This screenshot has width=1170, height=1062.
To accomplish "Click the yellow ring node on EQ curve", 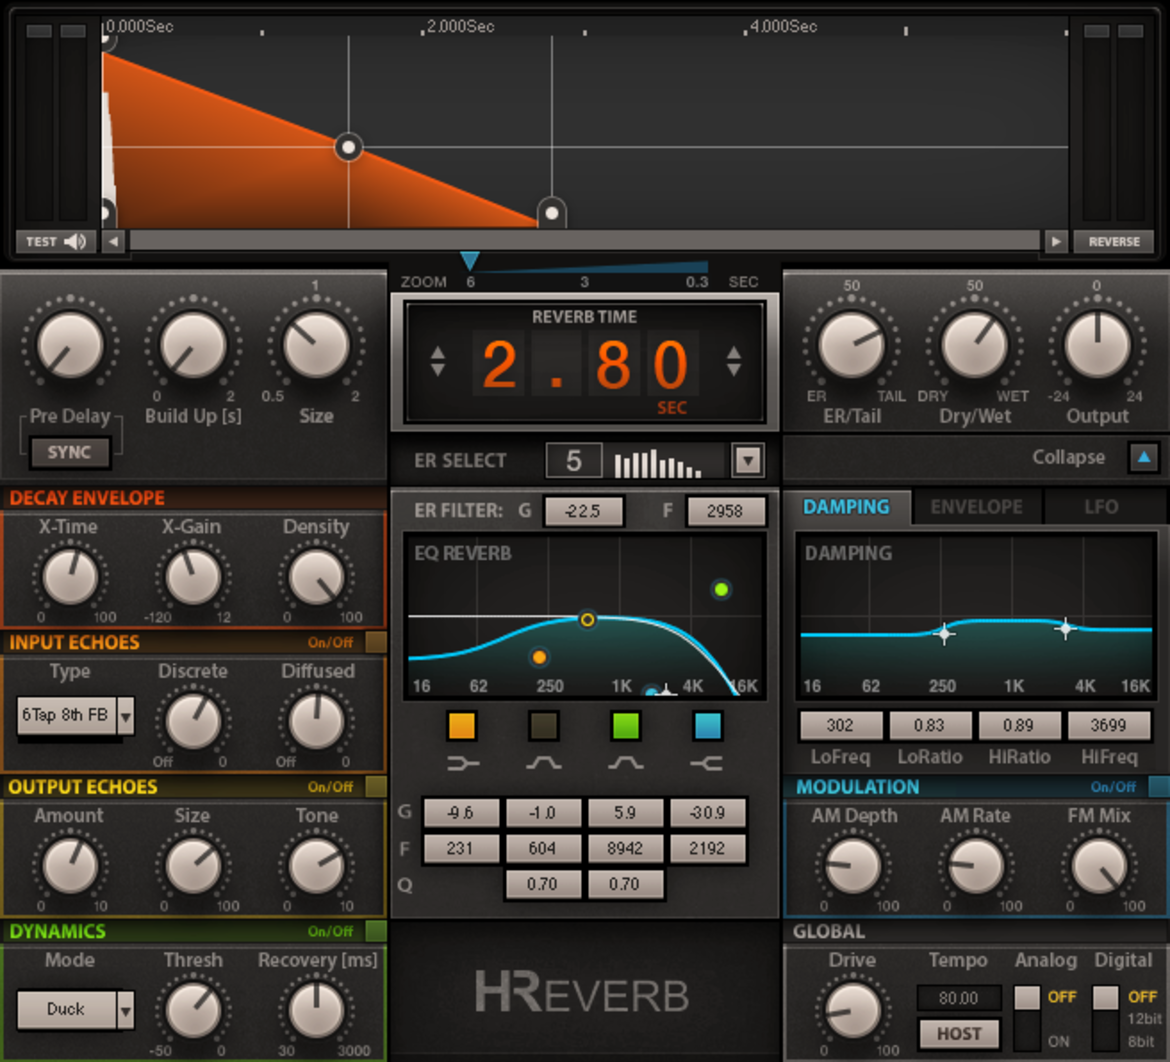I will pyautogui.click(x=587, y=619).
